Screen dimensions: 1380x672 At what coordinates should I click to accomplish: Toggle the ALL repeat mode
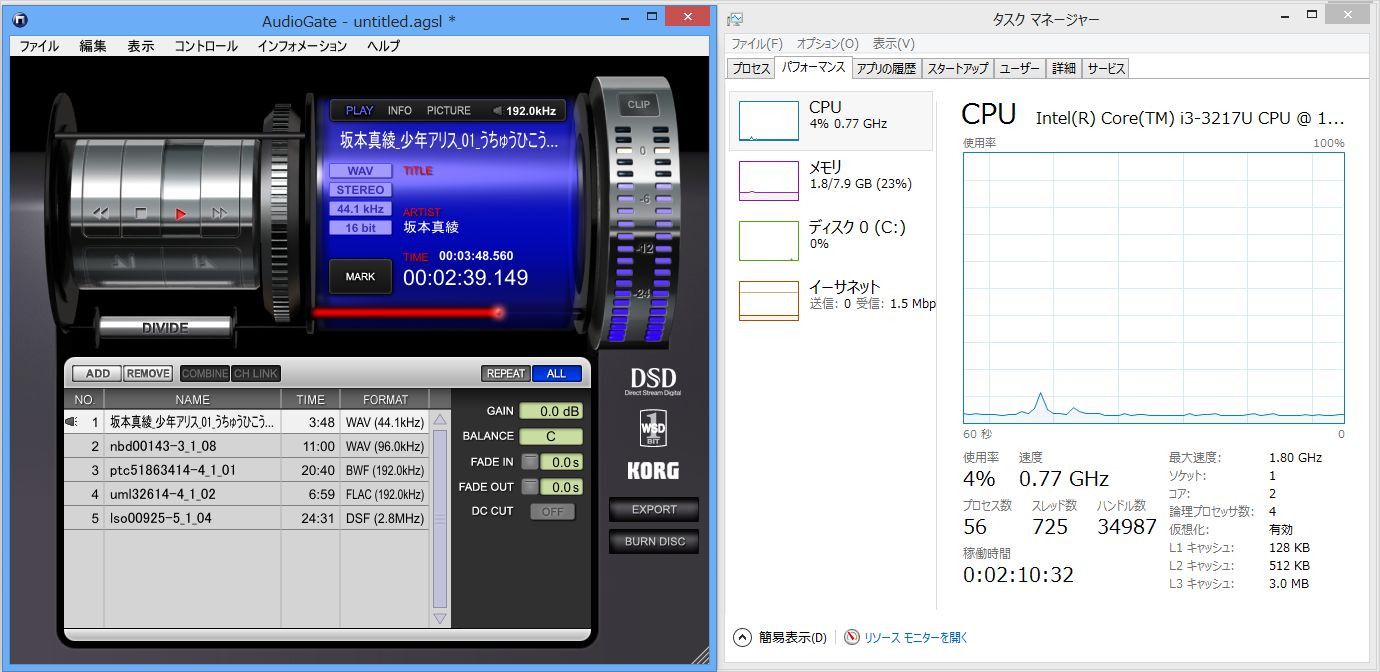[556, 373]
